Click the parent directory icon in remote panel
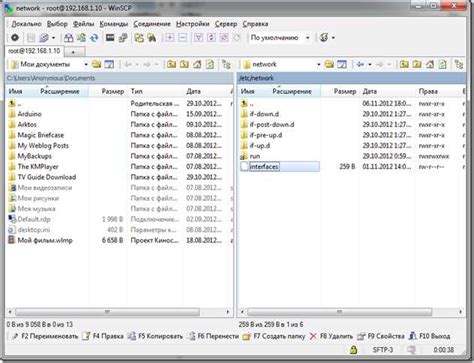 [x=404, y=64]
